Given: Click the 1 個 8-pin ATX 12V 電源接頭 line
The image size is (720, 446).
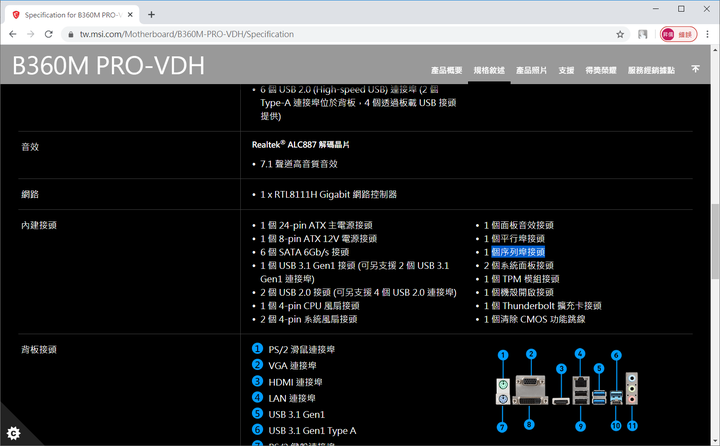Looking at the screenshot, I should [319, 239].
